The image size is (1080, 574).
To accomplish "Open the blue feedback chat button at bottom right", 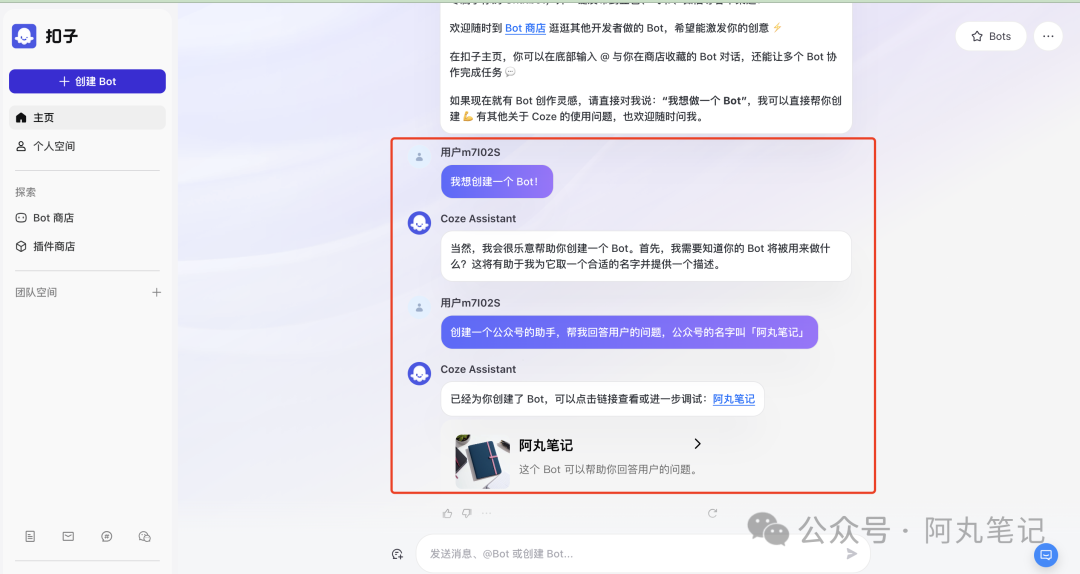I will pos(1046,555).
